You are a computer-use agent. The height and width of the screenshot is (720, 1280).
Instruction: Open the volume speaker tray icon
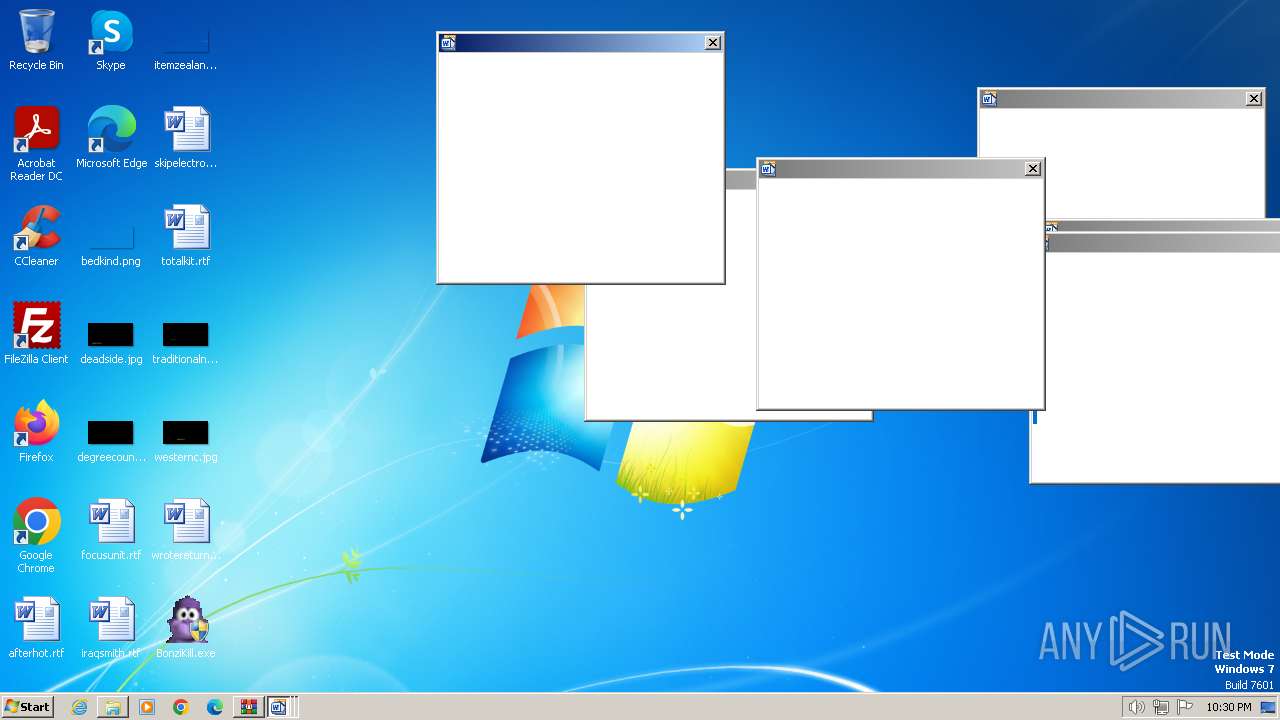click(x=1136, y=707)
